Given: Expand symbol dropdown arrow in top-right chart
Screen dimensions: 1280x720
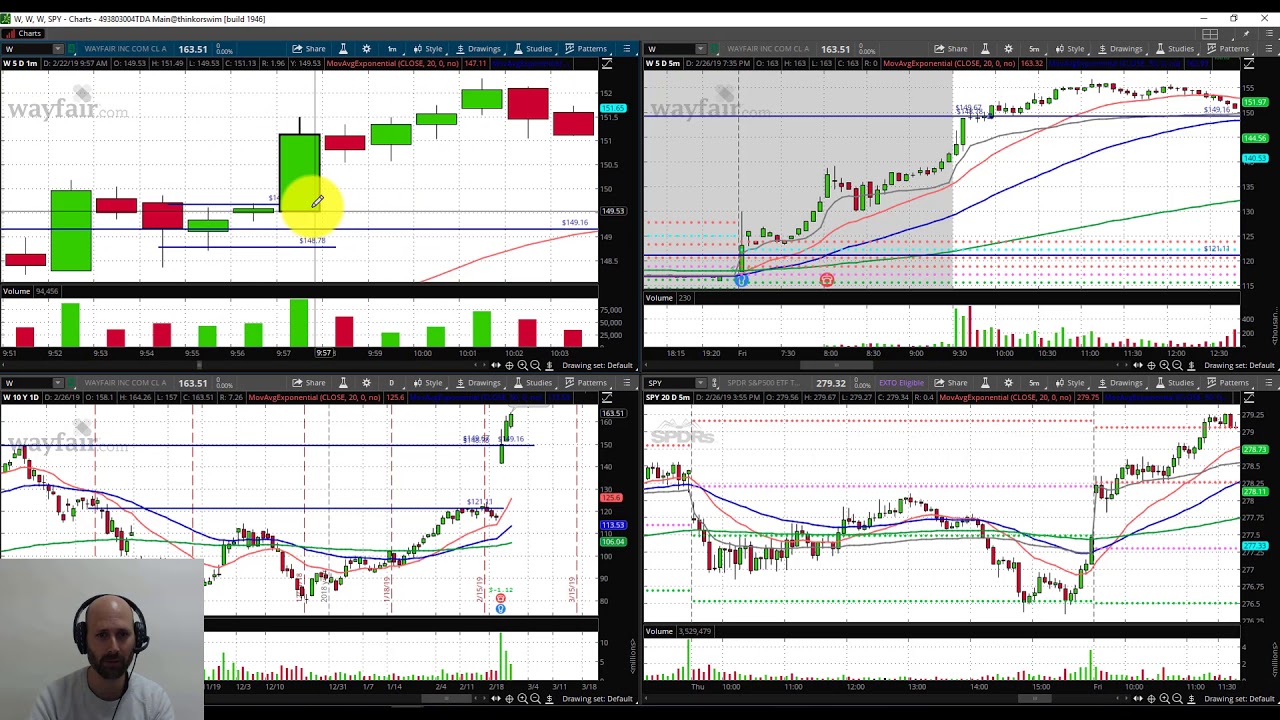Looking at the screenshot, I should 700,49.
